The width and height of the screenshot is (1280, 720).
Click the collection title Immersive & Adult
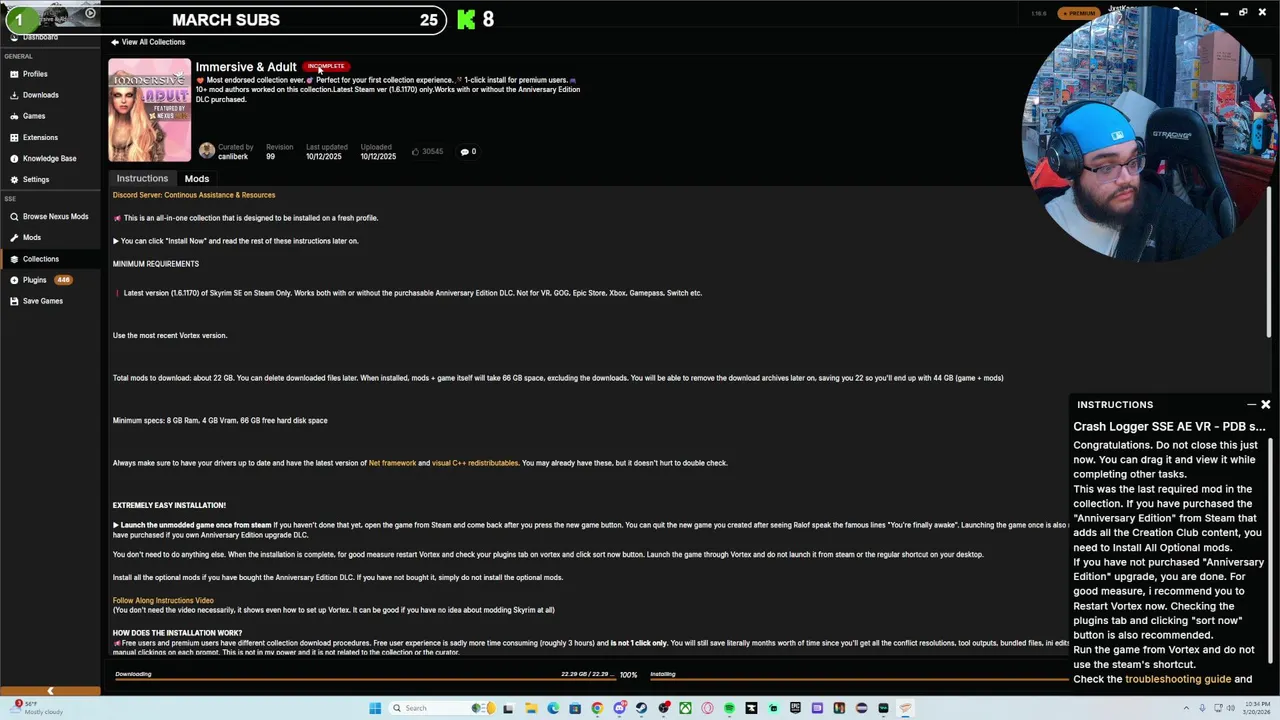click(x=246, y=67)
